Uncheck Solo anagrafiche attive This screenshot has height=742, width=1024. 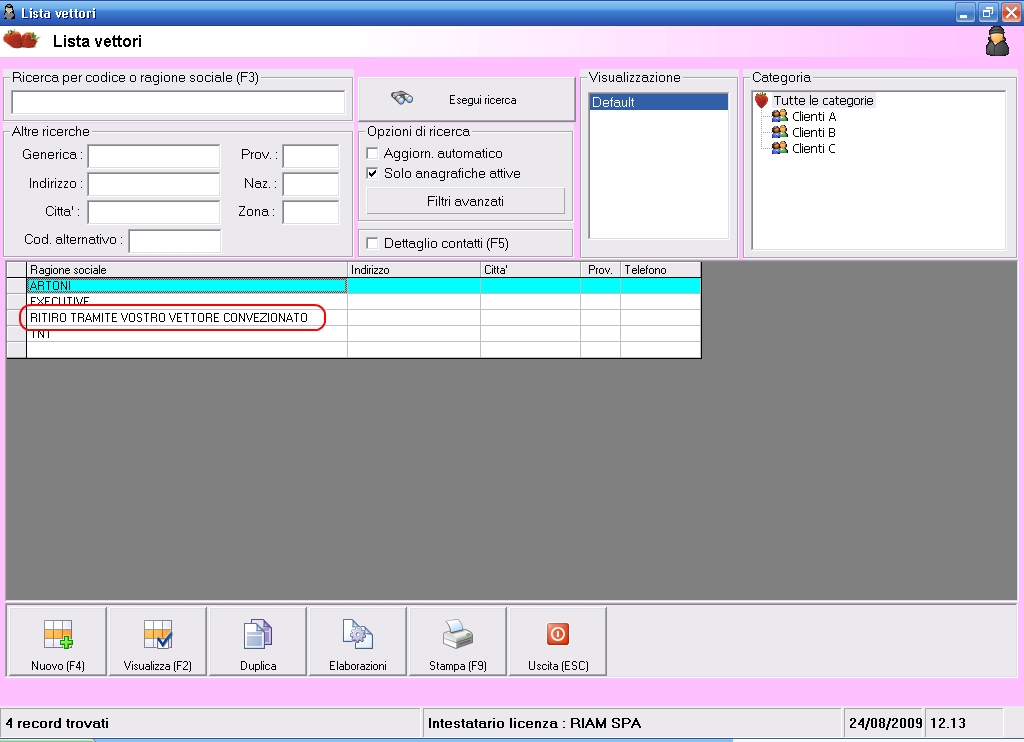(372, 174)
